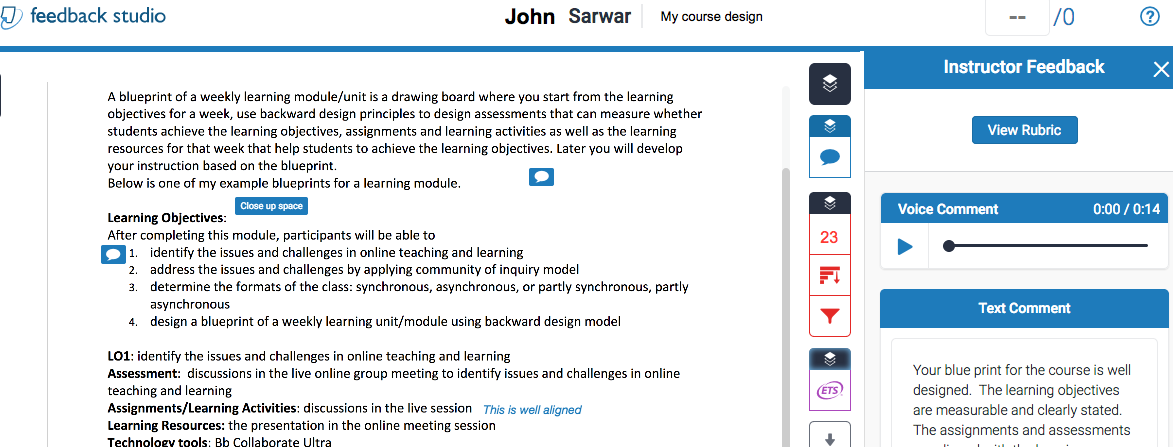
Task: Click the download arrow icon
Action: (829, 437)
